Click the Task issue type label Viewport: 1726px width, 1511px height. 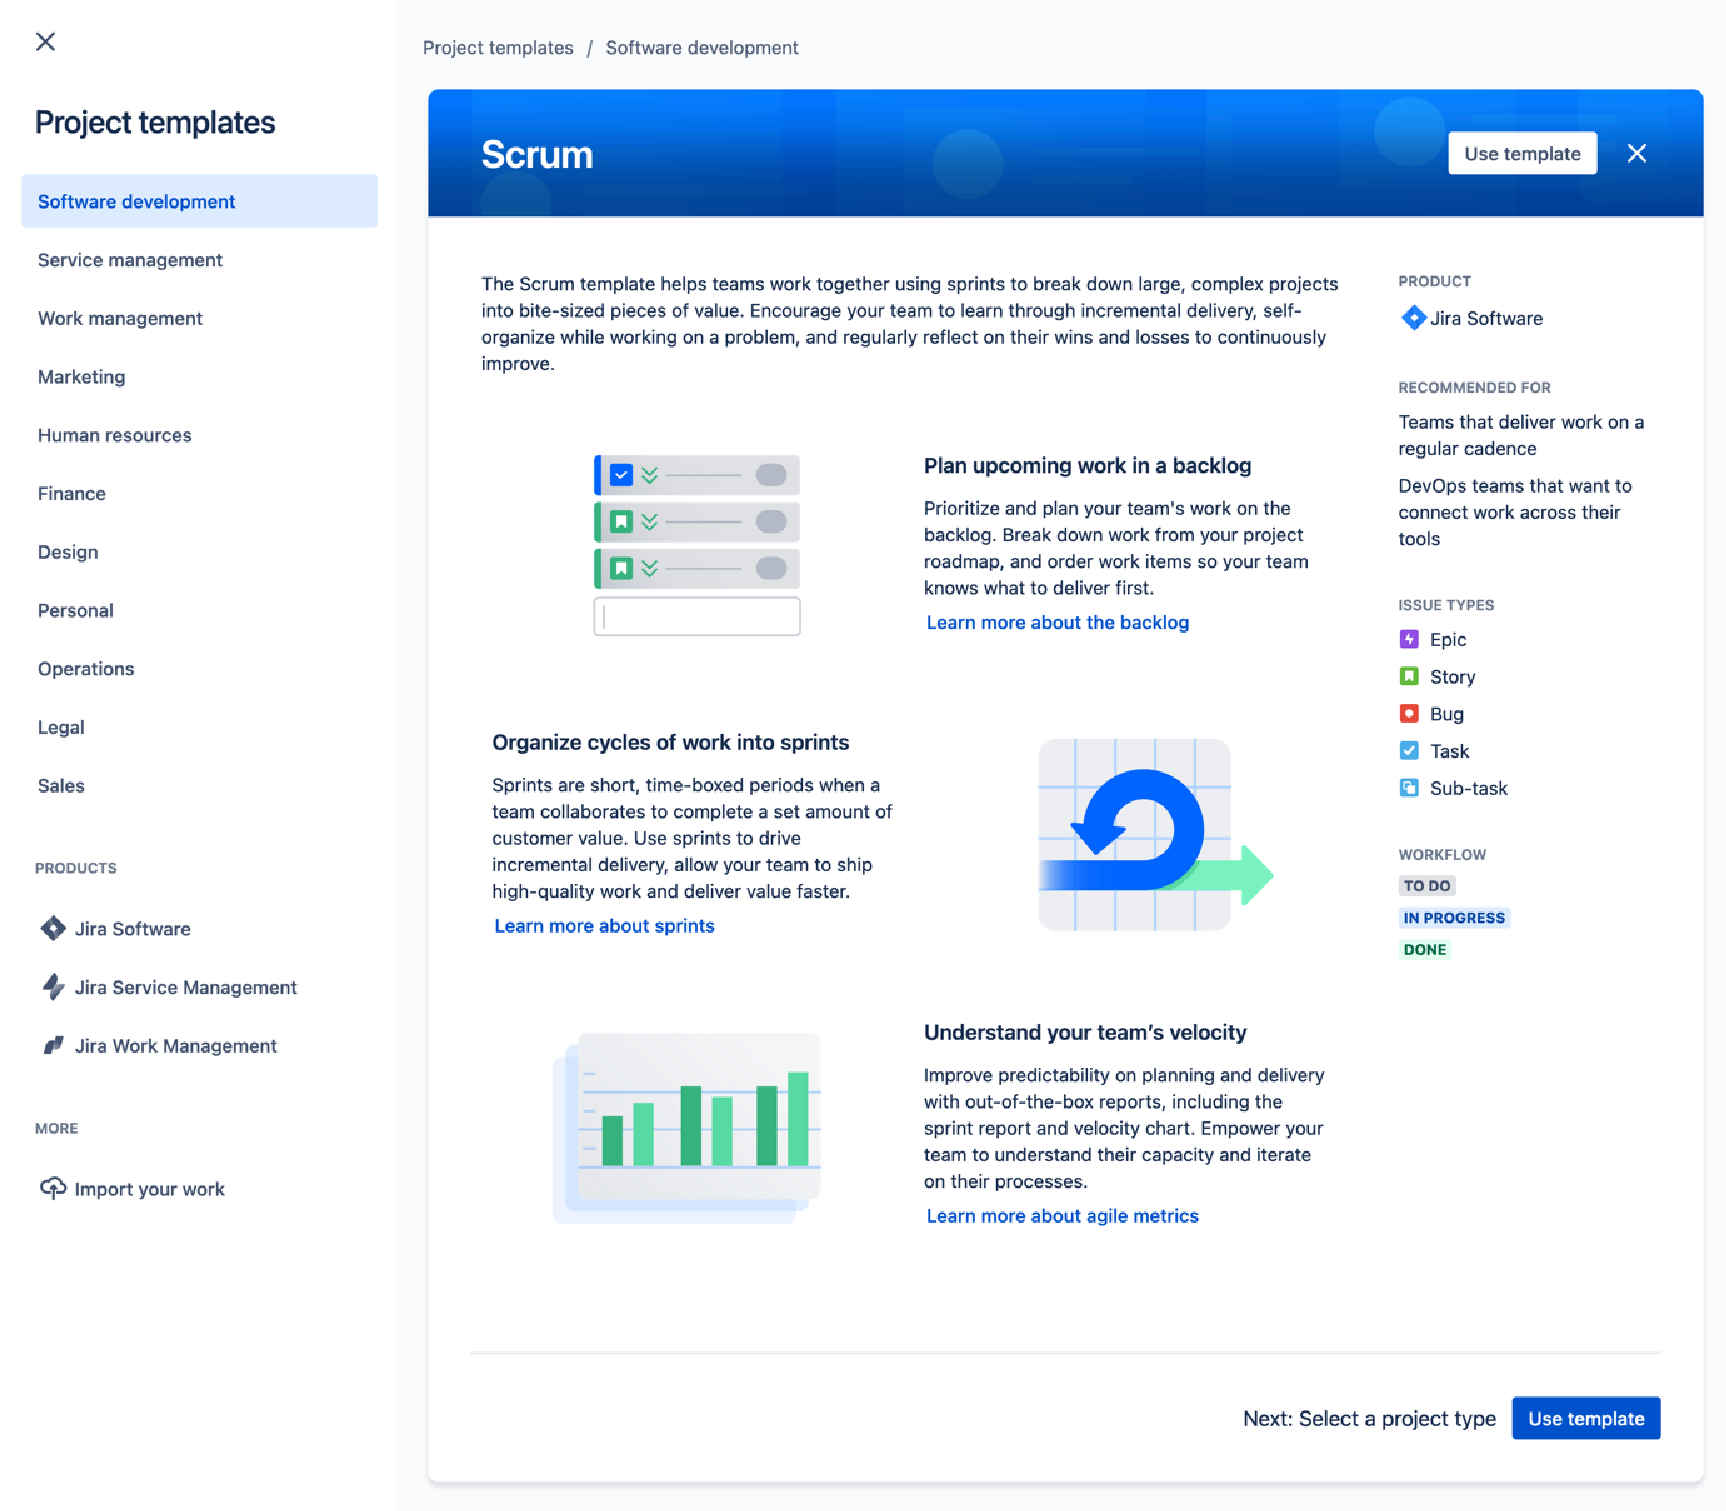[x=1449, y=751]
